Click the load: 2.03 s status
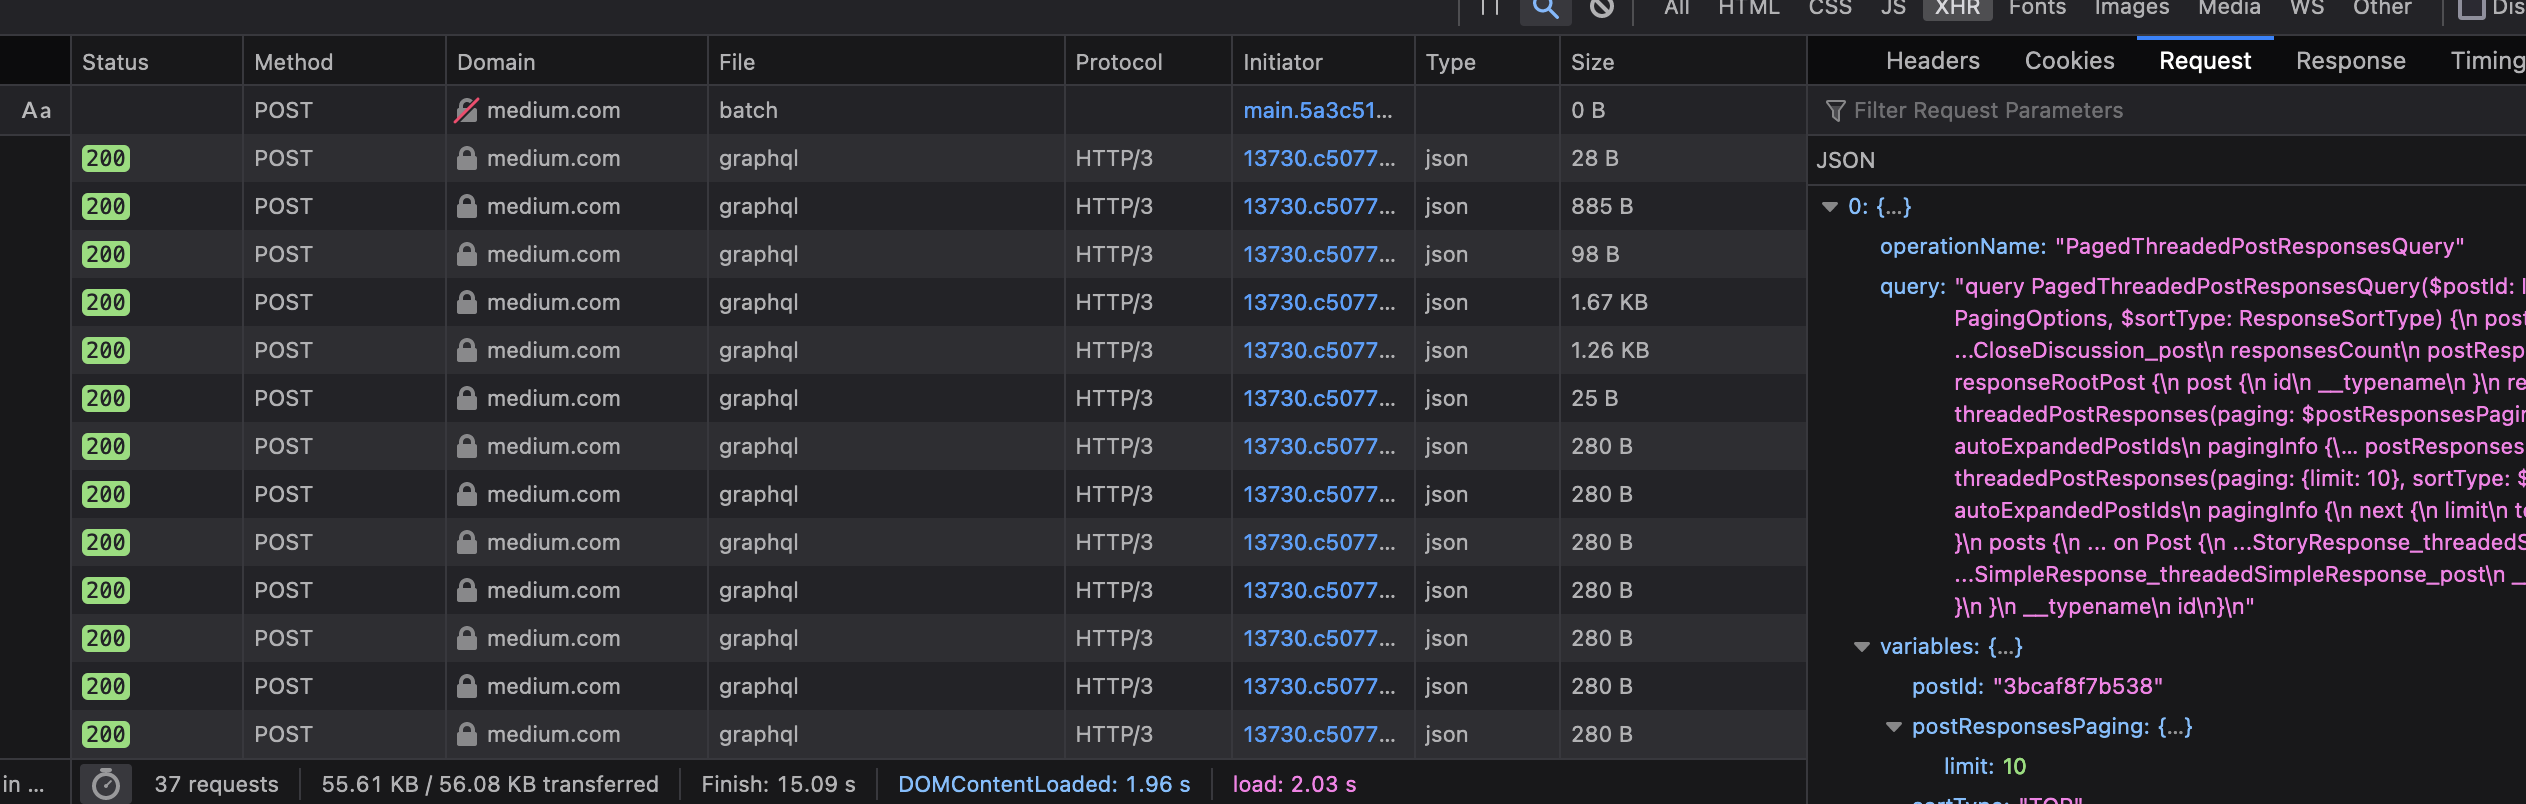 [1294, 784]
